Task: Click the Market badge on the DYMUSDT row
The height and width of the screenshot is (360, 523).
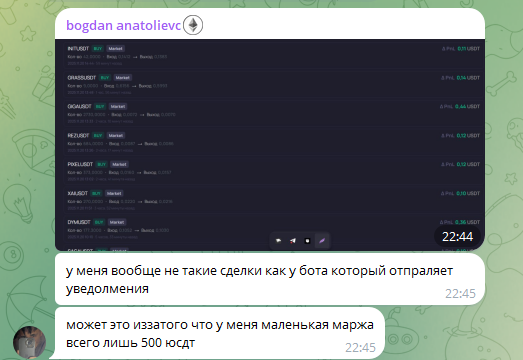Action: [117, 222]
